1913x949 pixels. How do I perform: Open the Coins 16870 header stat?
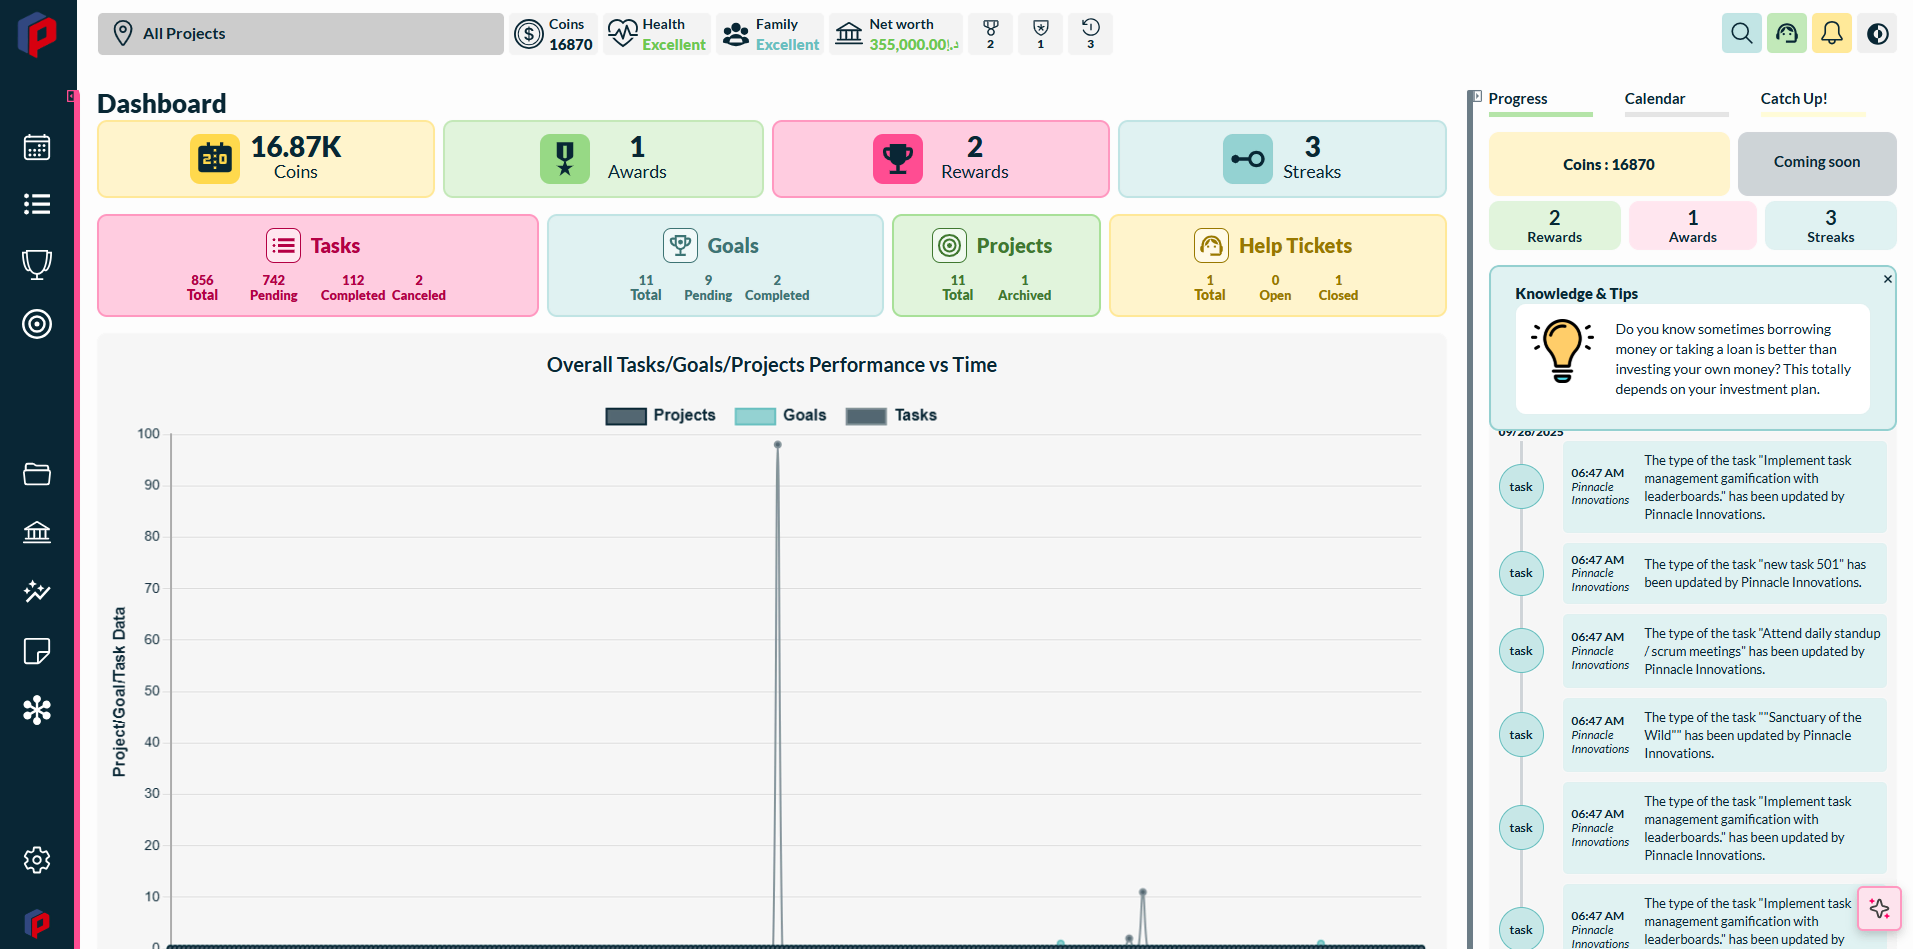(553, 34)
